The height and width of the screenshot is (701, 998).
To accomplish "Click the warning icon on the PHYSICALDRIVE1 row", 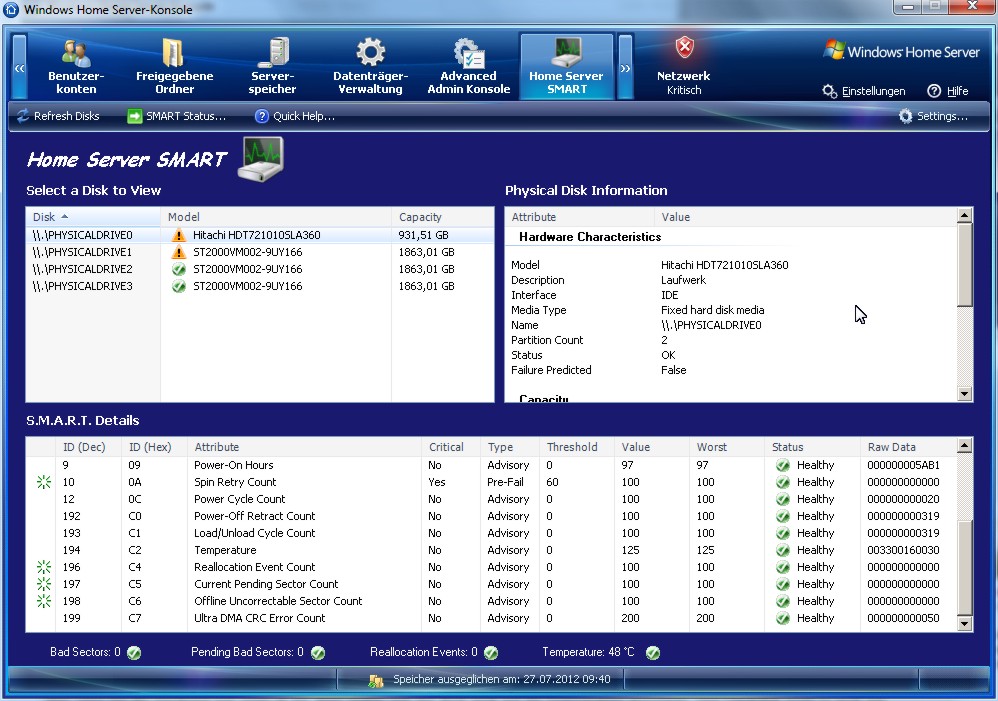I will point(179,252).
